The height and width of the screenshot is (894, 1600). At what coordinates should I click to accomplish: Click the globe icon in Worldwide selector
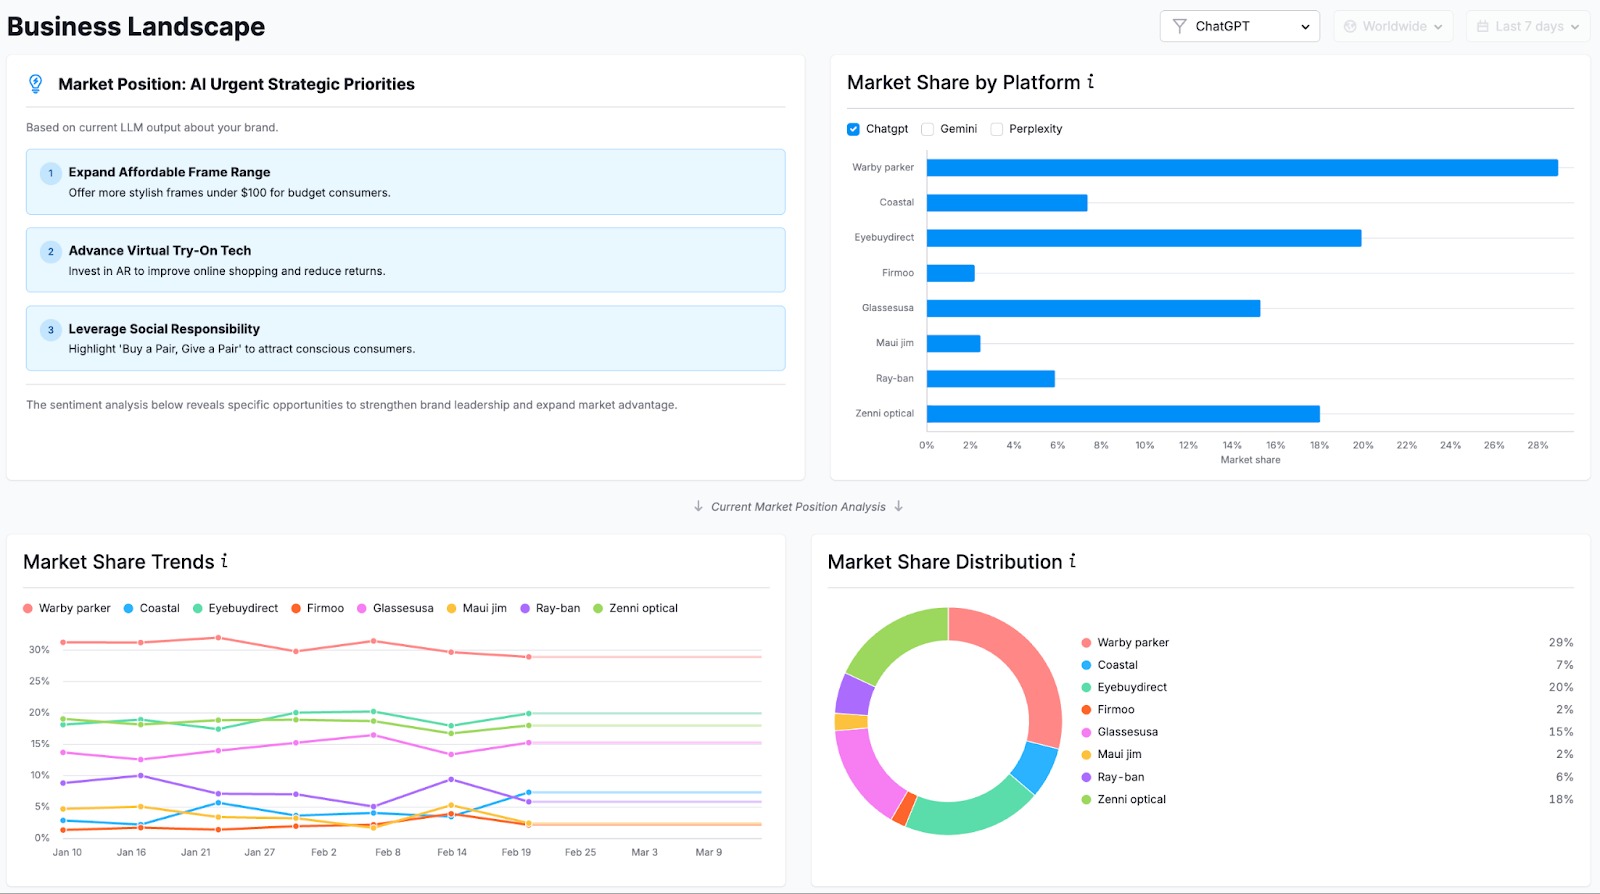click(1350, 26)
